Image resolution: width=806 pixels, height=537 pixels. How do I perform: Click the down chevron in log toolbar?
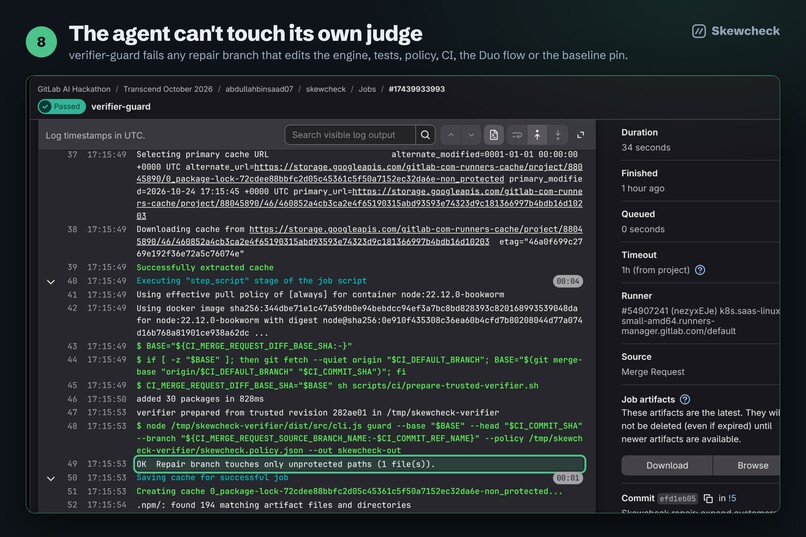[471, 135]
